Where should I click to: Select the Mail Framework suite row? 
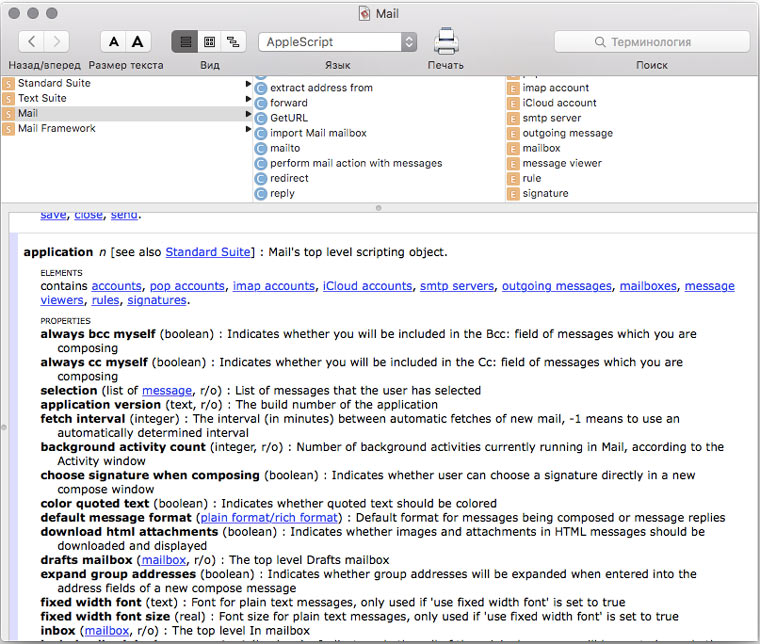pyautogui.click(x=126, y=128)
